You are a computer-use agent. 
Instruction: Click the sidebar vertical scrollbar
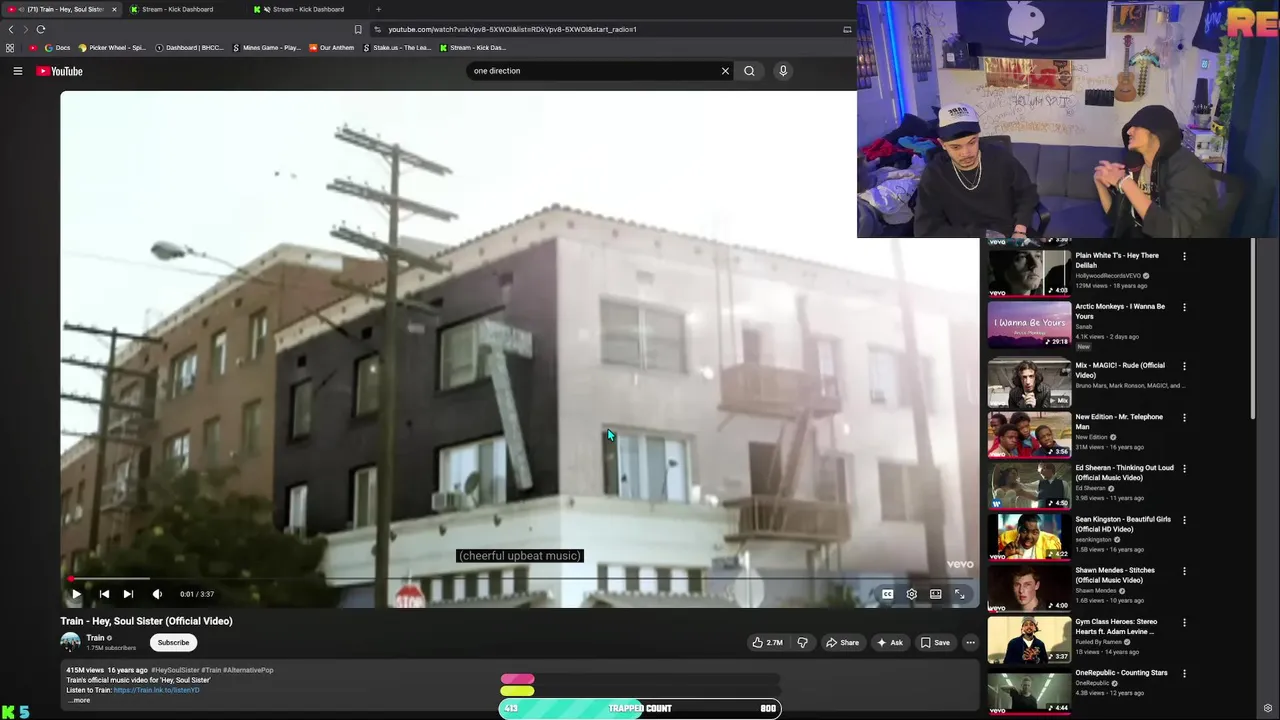pyautogui.click(x=1252, y=330)
